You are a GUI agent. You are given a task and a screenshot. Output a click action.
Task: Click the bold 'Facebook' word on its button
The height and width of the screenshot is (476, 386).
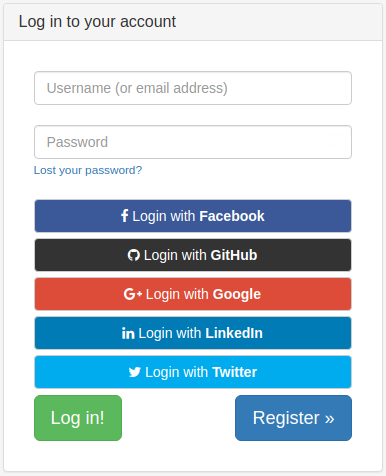click(x=232, y=216)
